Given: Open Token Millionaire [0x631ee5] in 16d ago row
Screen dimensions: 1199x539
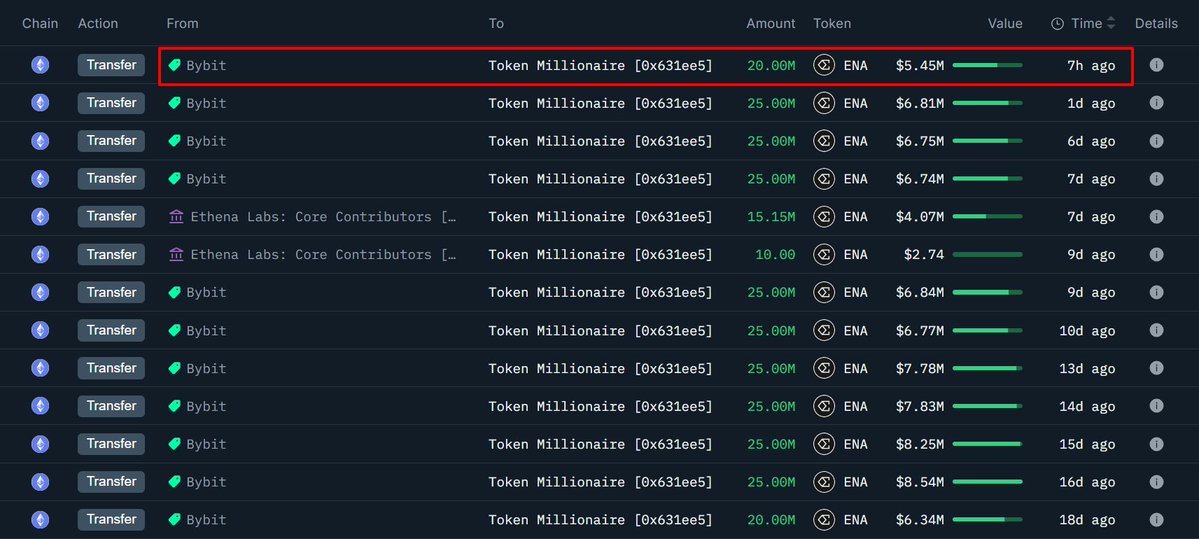Looking at the screenshot, I should 600,482.
